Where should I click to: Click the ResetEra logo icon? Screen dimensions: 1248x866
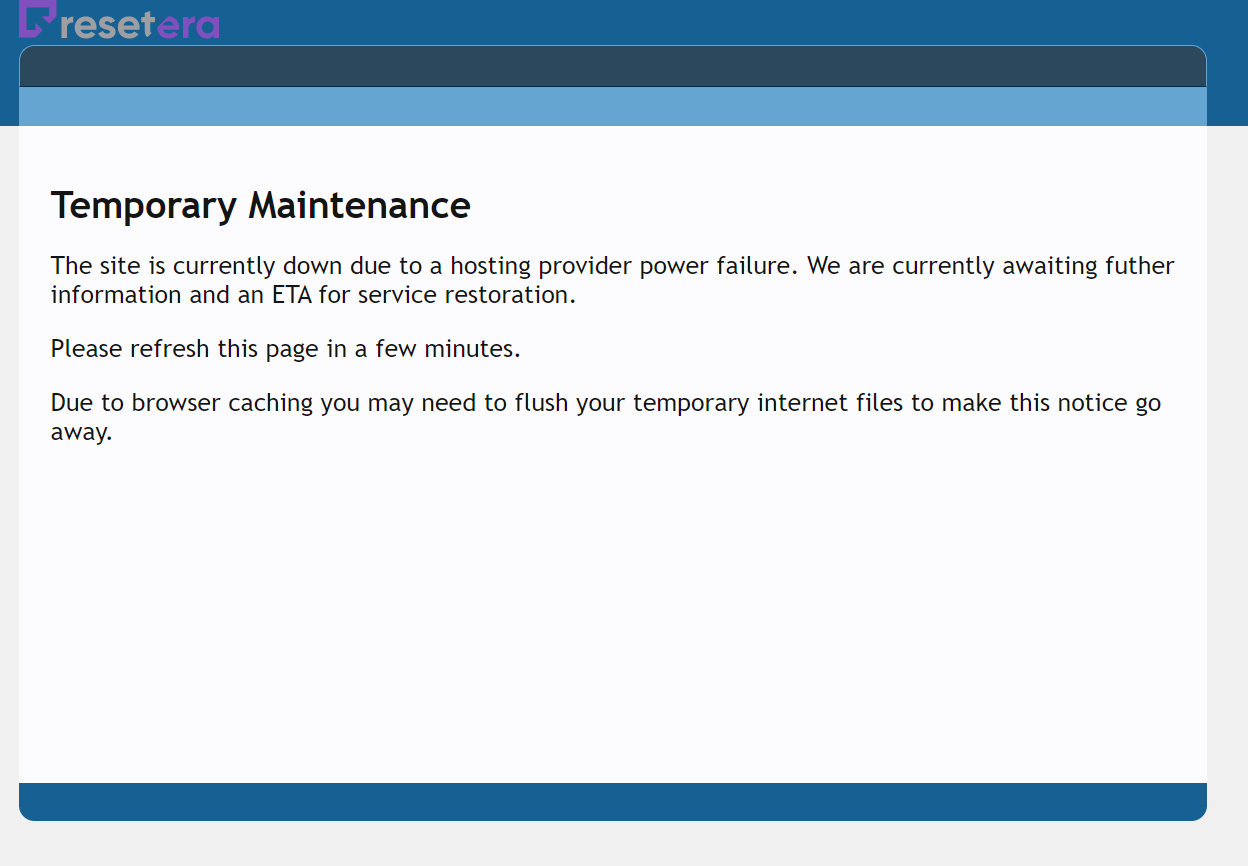[38, 19]
